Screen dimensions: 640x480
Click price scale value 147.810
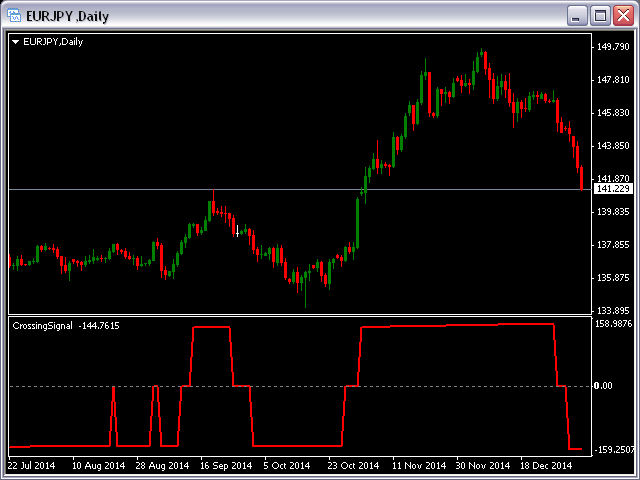point(613,80)
